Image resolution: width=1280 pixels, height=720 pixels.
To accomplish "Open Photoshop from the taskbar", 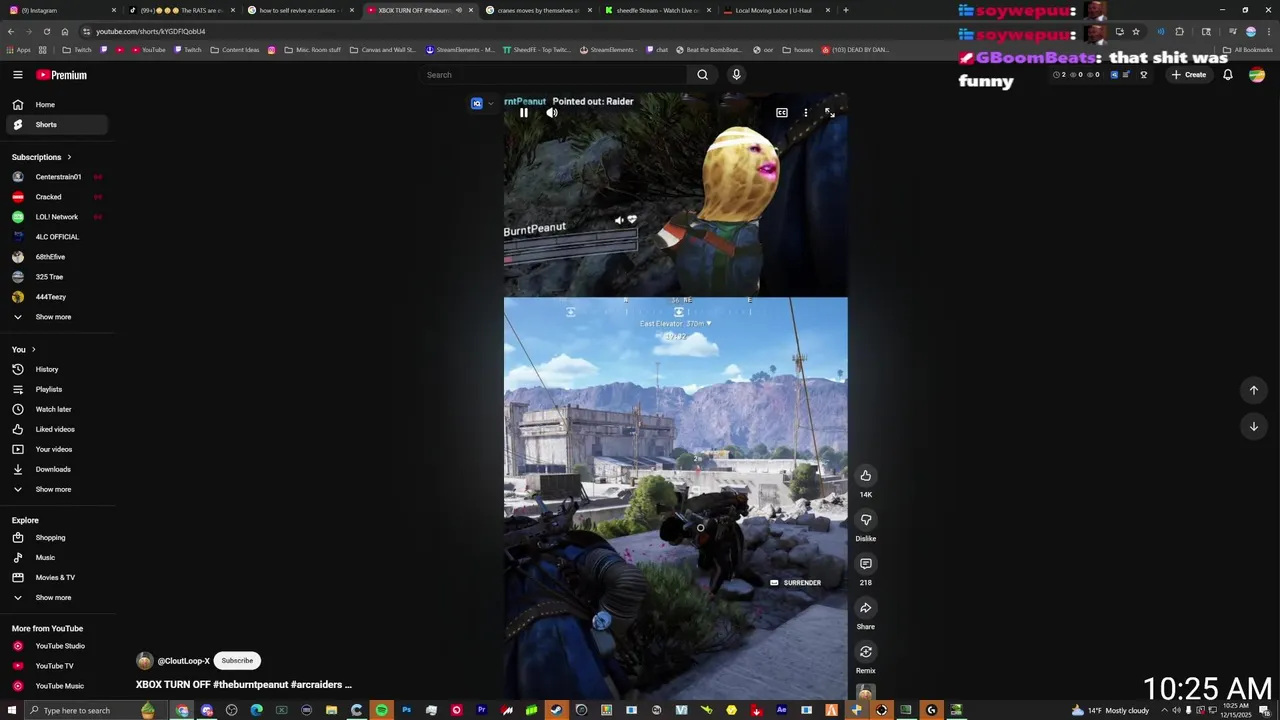I will (x=406, y=710).
